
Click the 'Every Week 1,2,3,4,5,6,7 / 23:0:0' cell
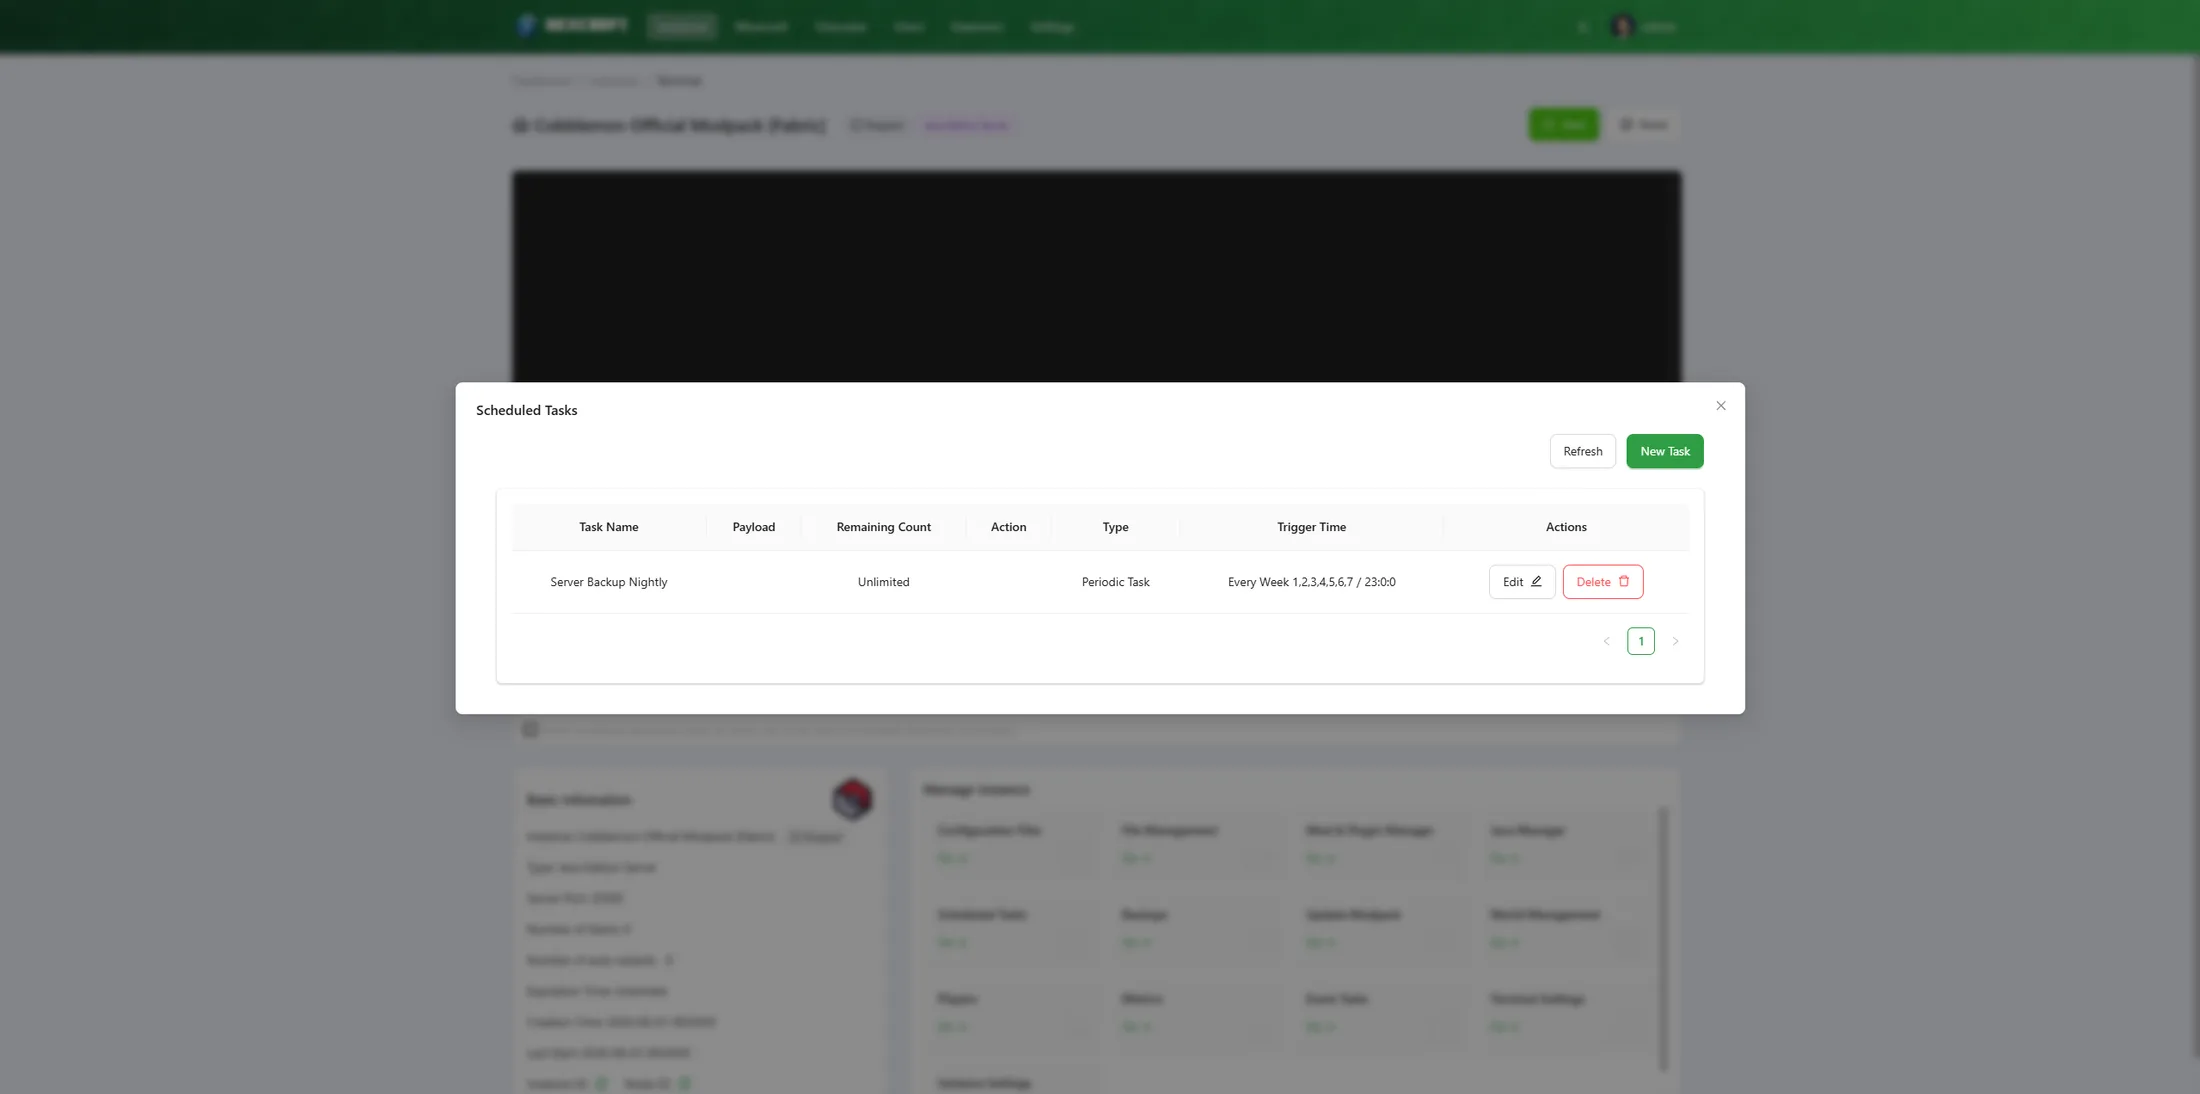(x=1311, y=582)
